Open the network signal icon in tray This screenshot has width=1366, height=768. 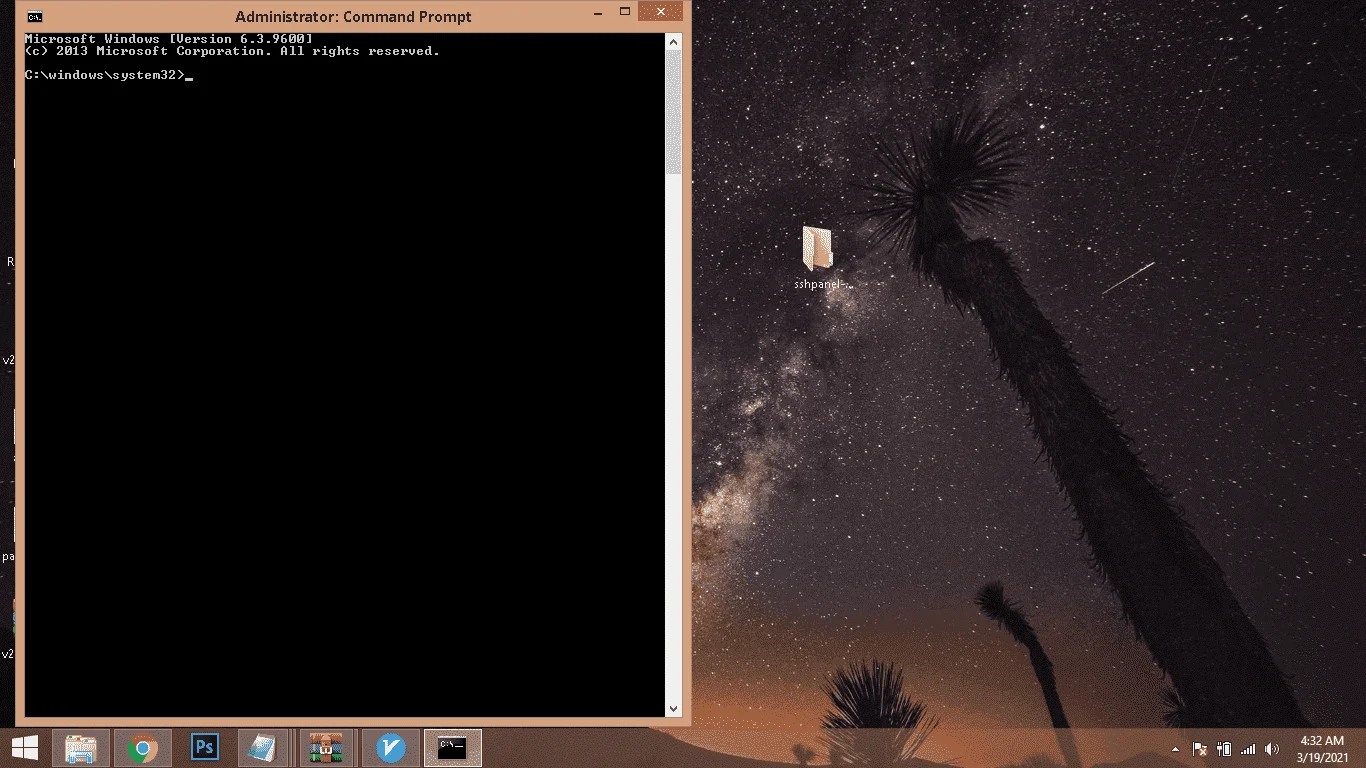coord(1247,748)
